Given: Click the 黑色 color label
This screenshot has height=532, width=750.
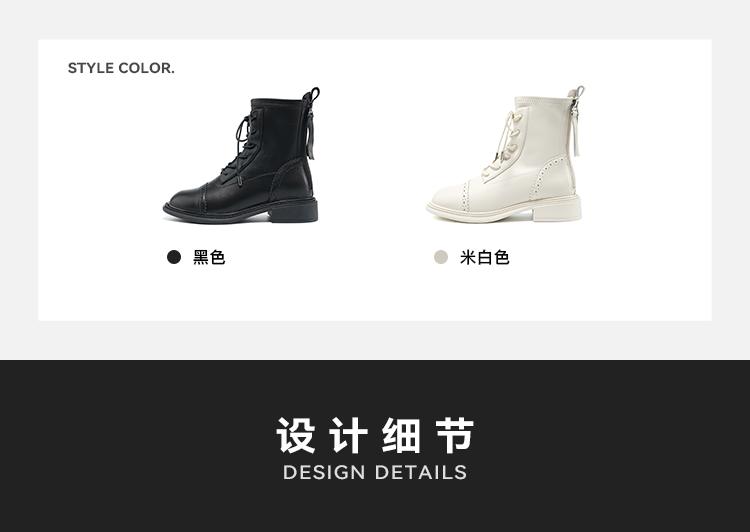Looking at the screenshot, I should tap(209, 257).
